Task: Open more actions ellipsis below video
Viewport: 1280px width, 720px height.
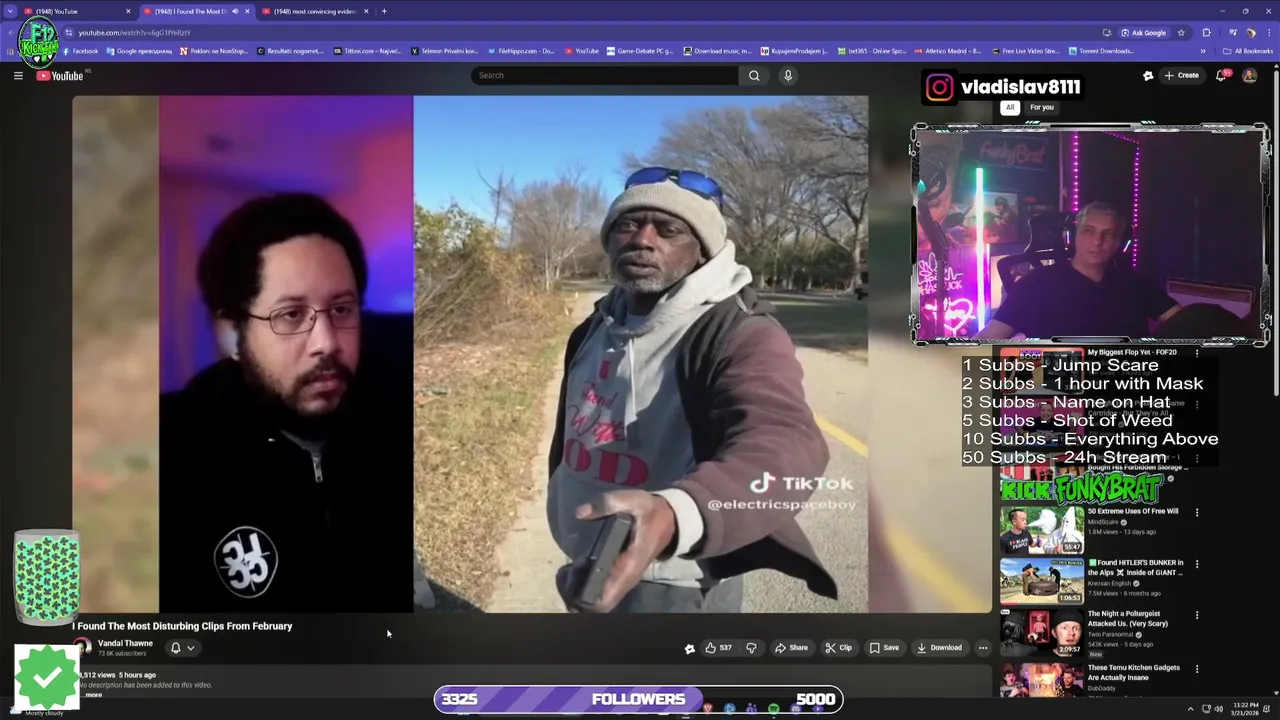Action: (983, 648)
